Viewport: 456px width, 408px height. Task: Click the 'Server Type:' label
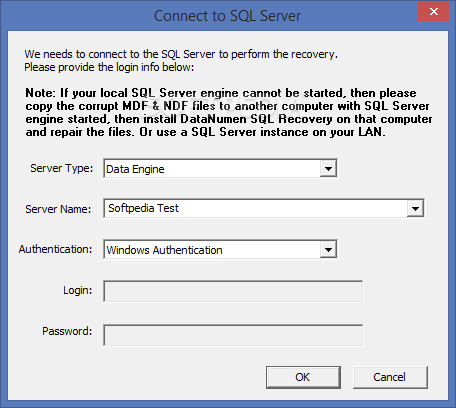(62, 168)
